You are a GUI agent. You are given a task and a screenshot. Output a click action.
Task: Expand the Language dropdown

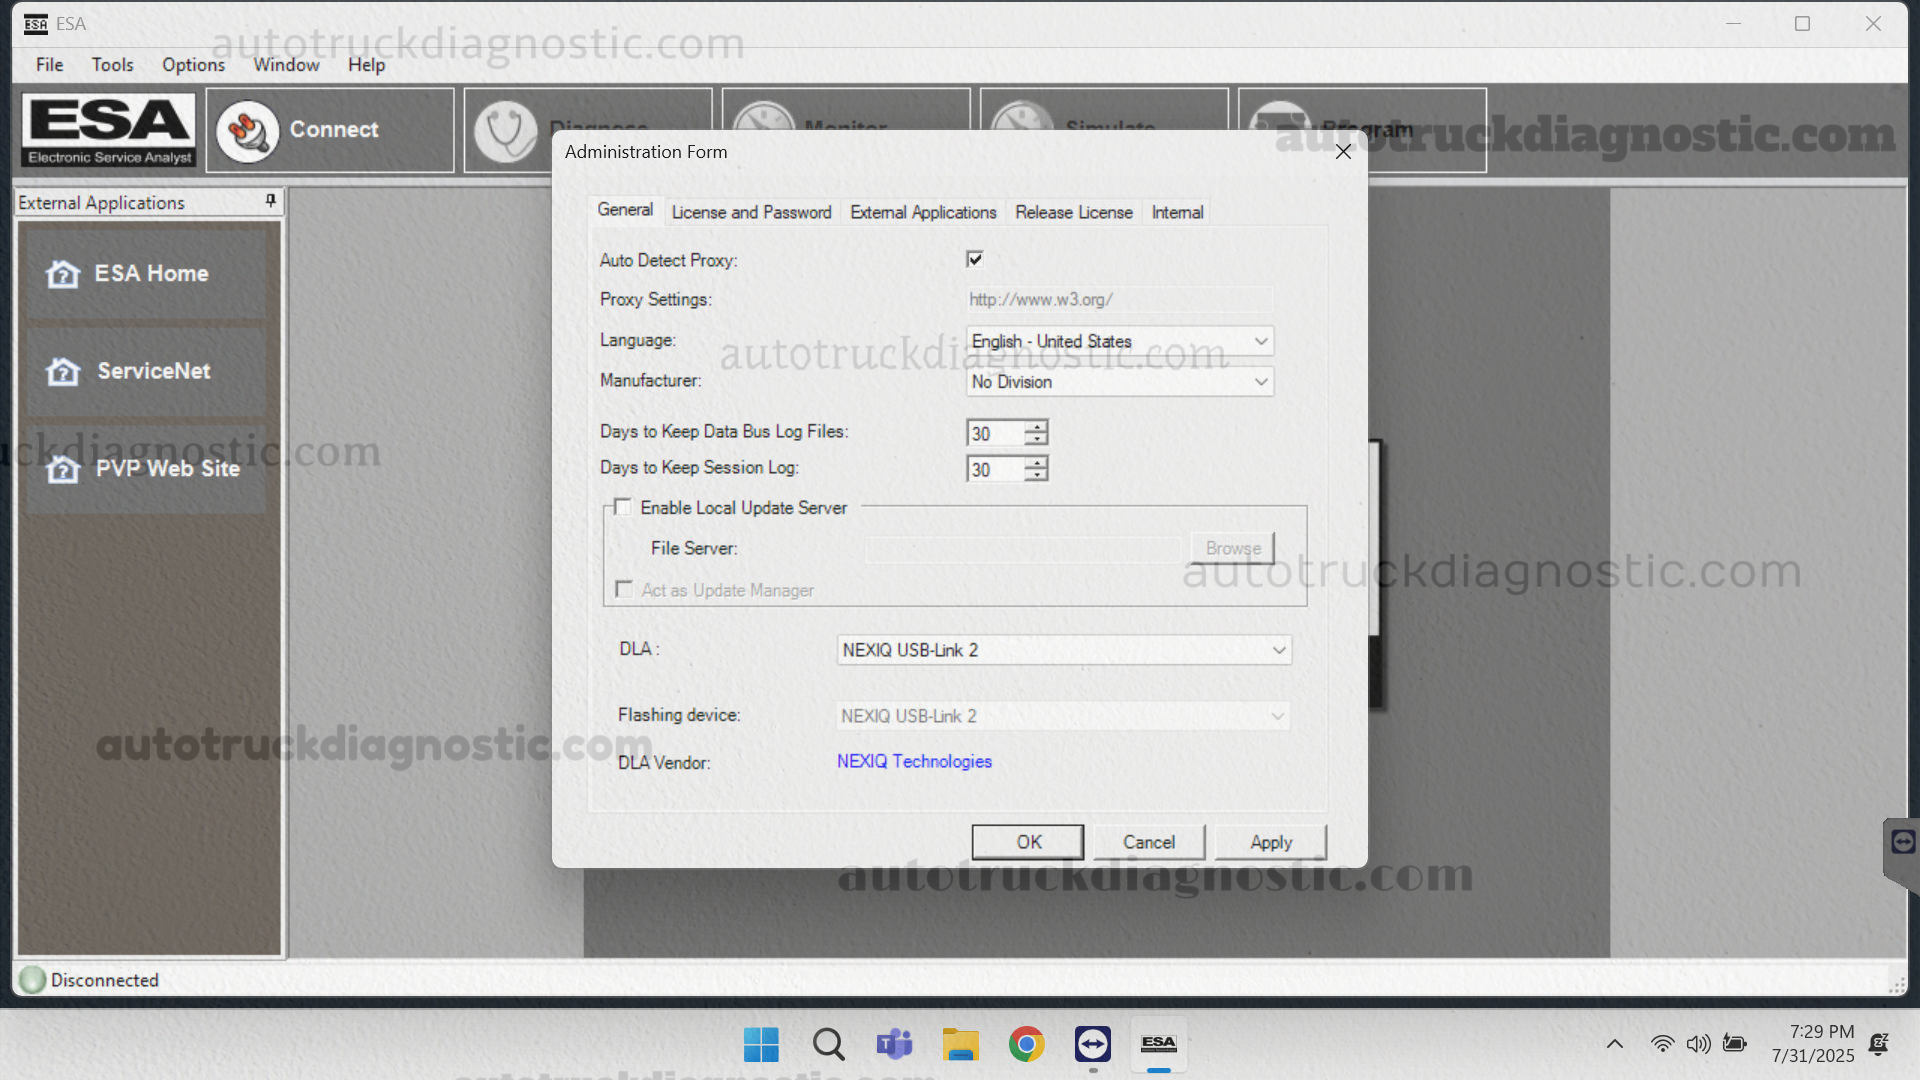tap(1260, 341)
